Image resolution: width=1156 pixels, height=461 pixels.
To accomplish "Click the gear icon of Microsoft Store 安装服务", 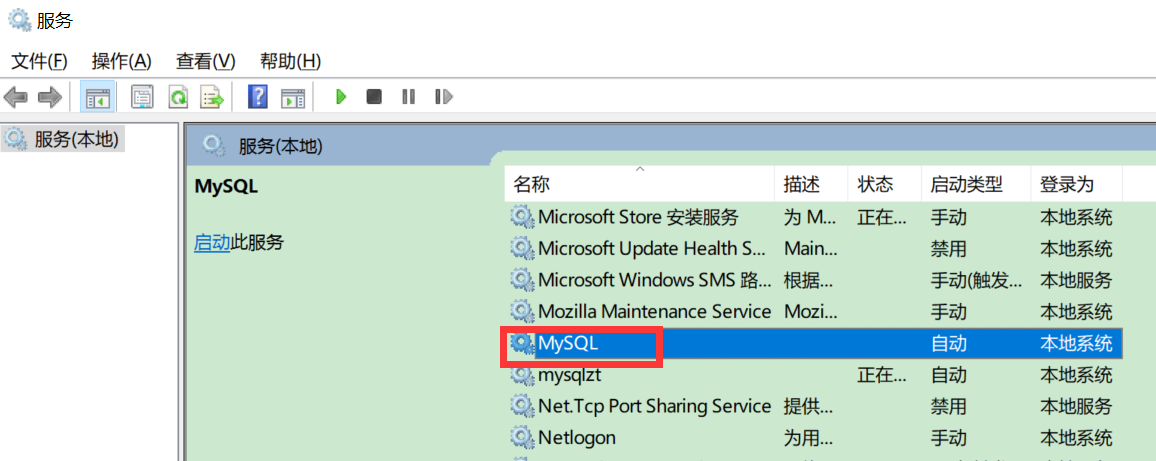I will [x=522, y=217].
